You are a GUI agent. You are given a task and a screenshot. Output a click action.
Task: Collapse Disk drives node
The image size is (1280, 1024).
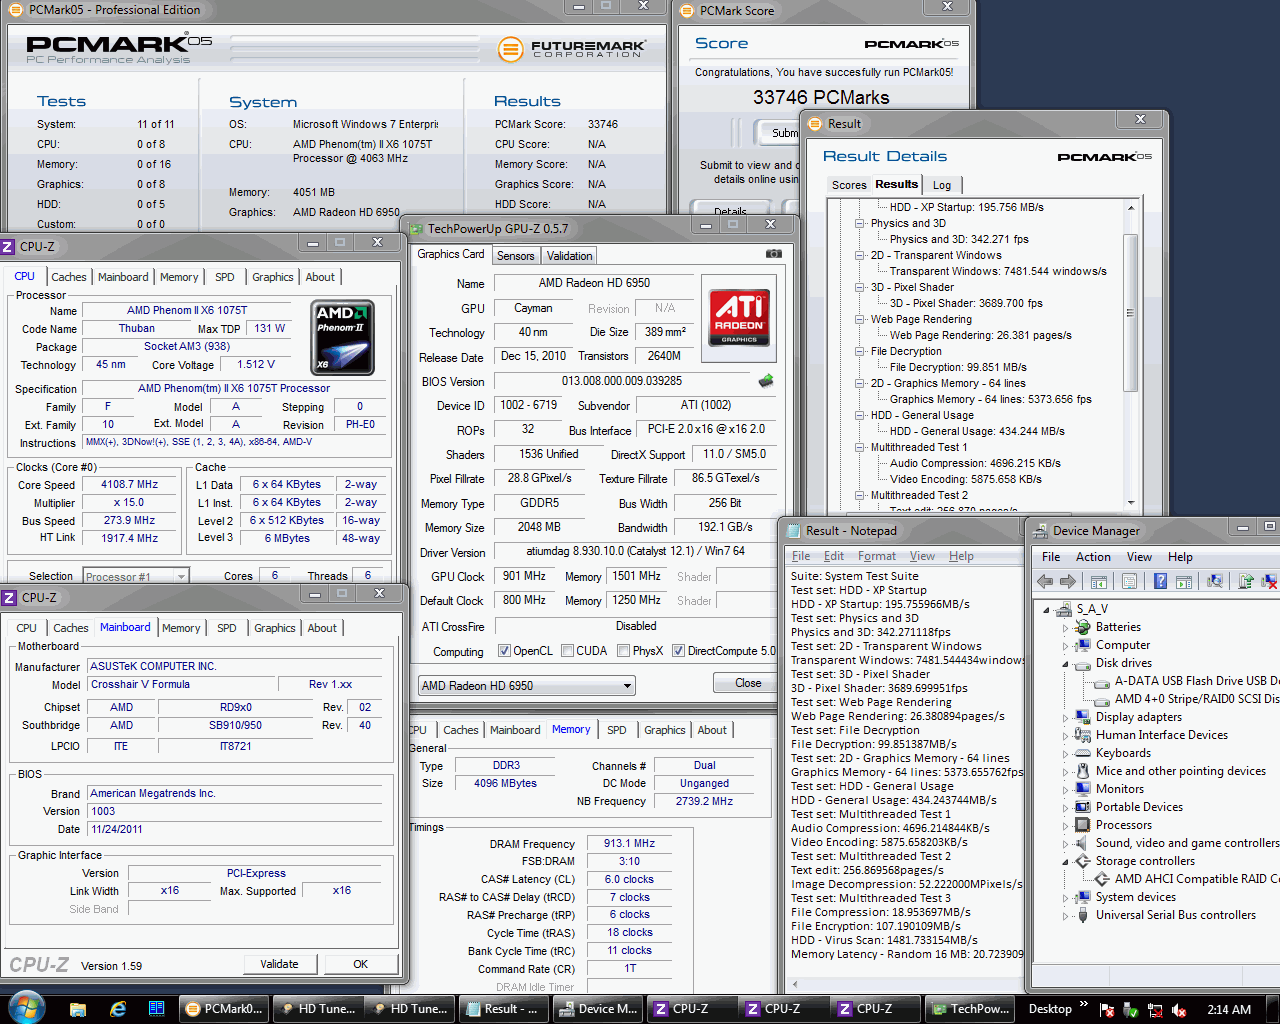[1065, 664]
